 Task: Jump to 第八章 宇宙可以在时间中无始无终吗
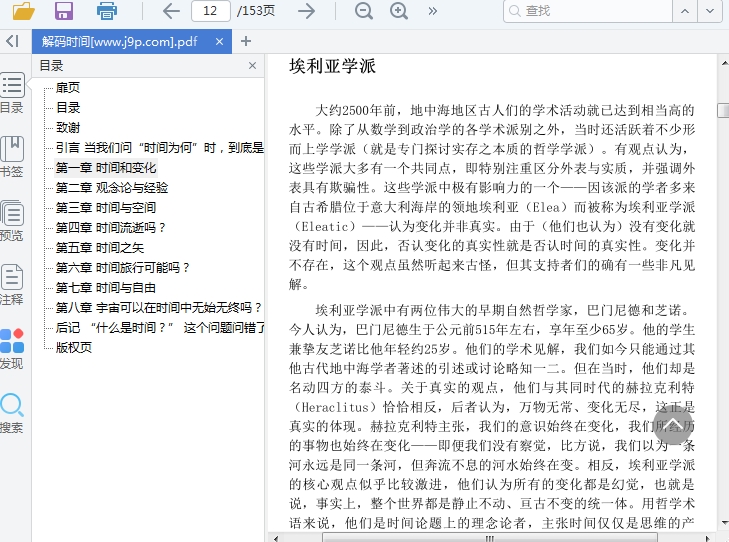(159, 307)
